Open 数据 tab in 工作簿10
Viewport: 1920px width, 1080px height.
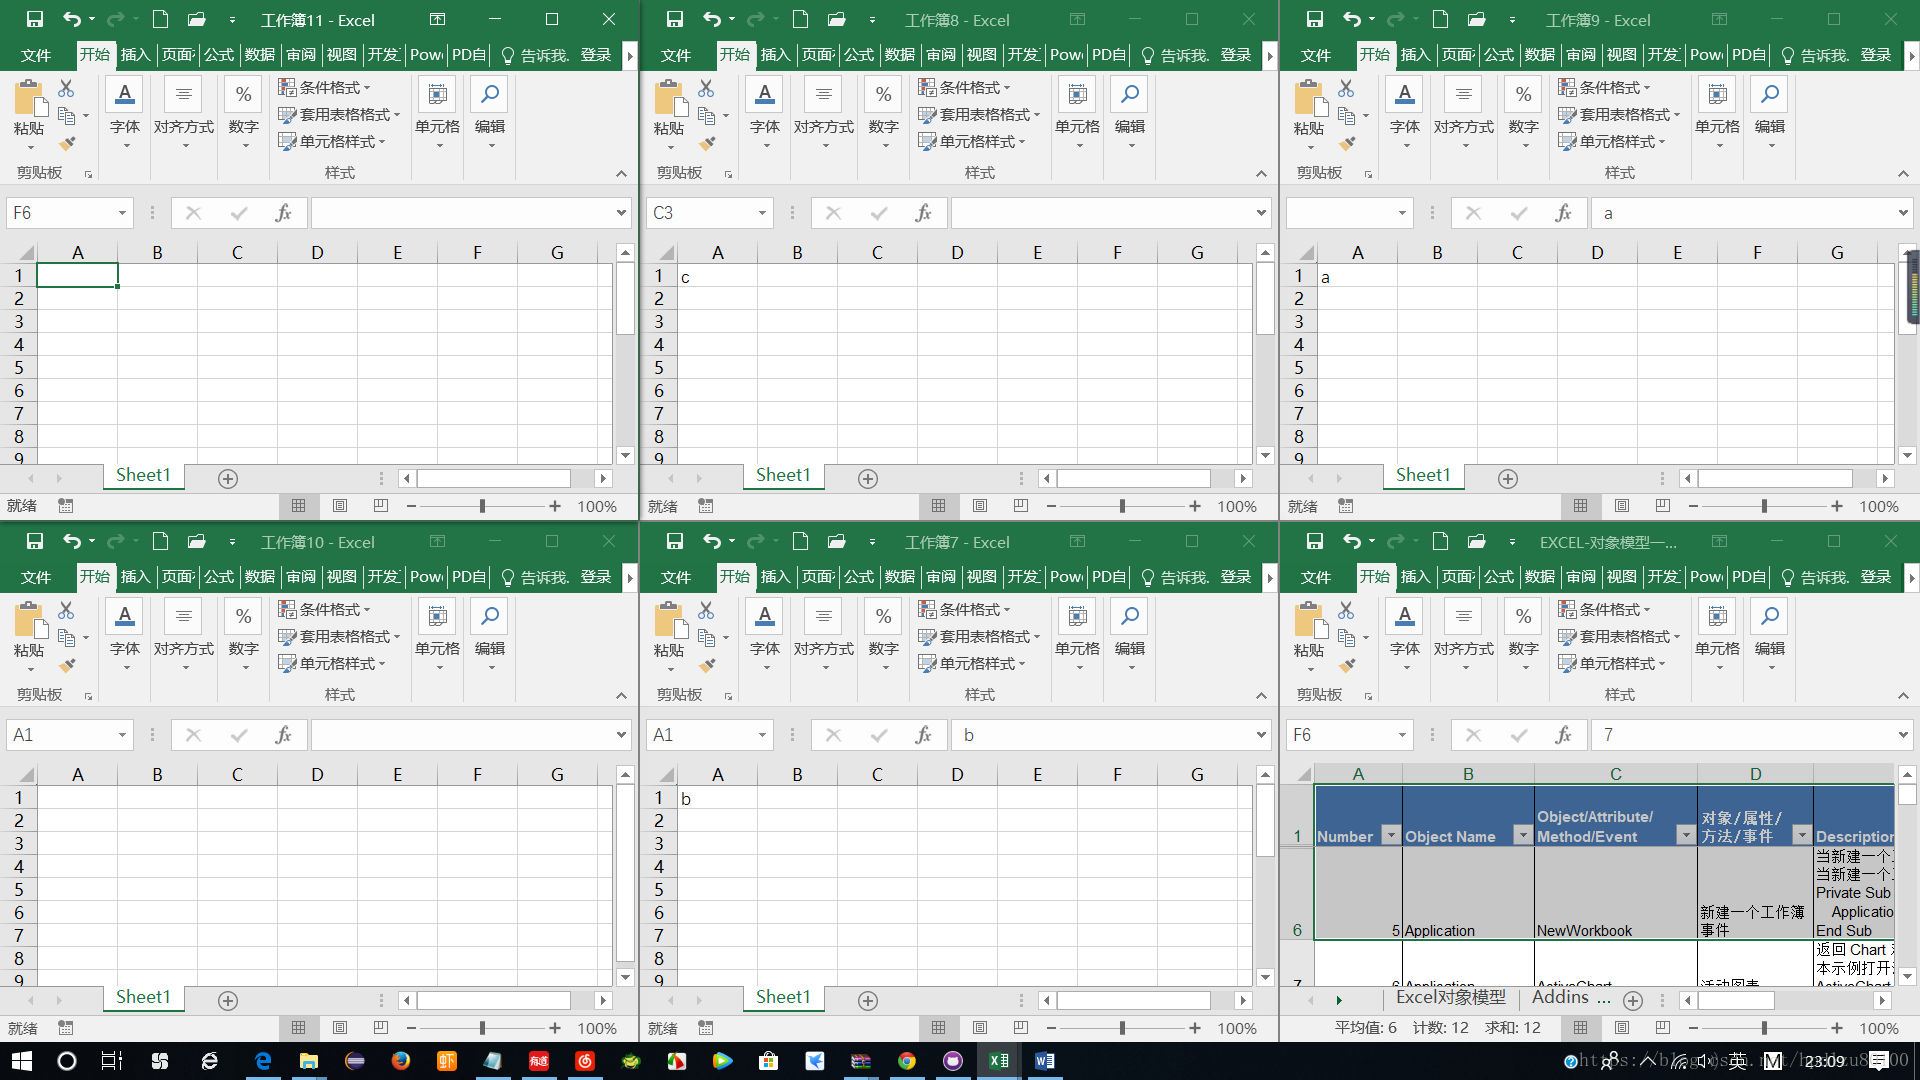click(x=259, y=577)
